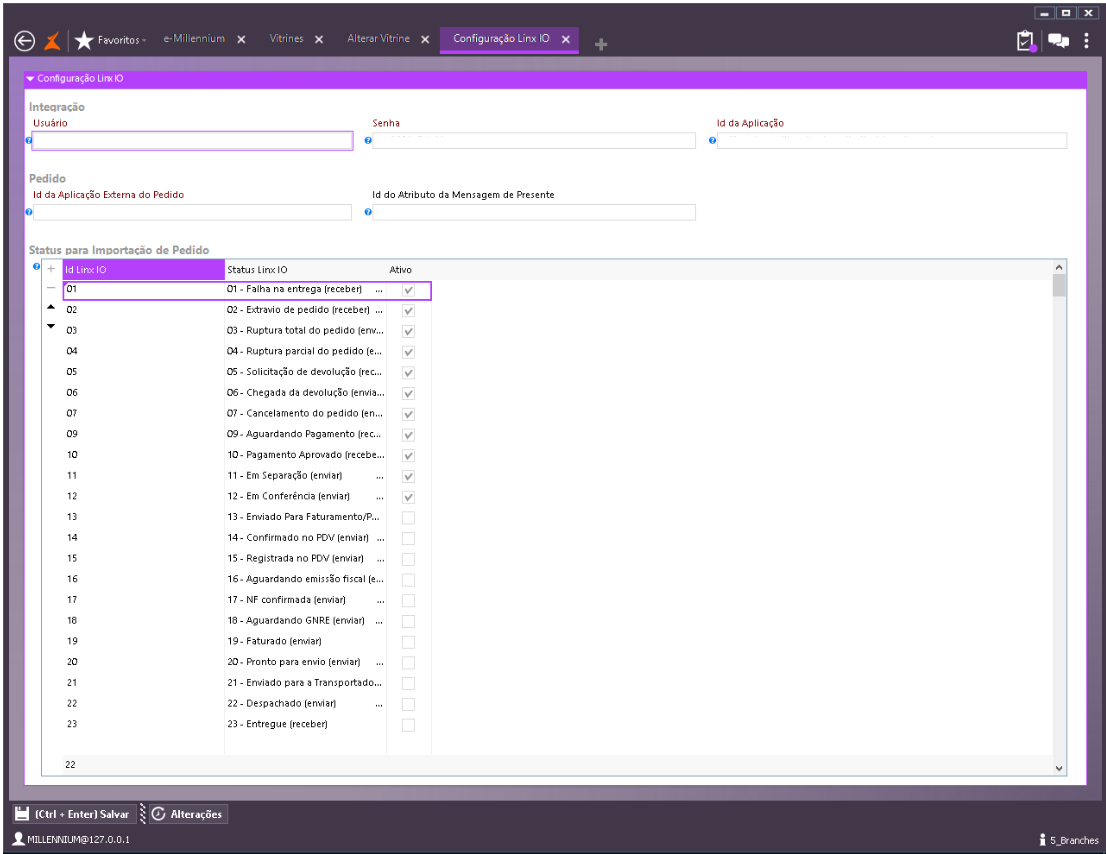
Task: Enable Ativo for 23 - Entregue
Action: point(408,725)
